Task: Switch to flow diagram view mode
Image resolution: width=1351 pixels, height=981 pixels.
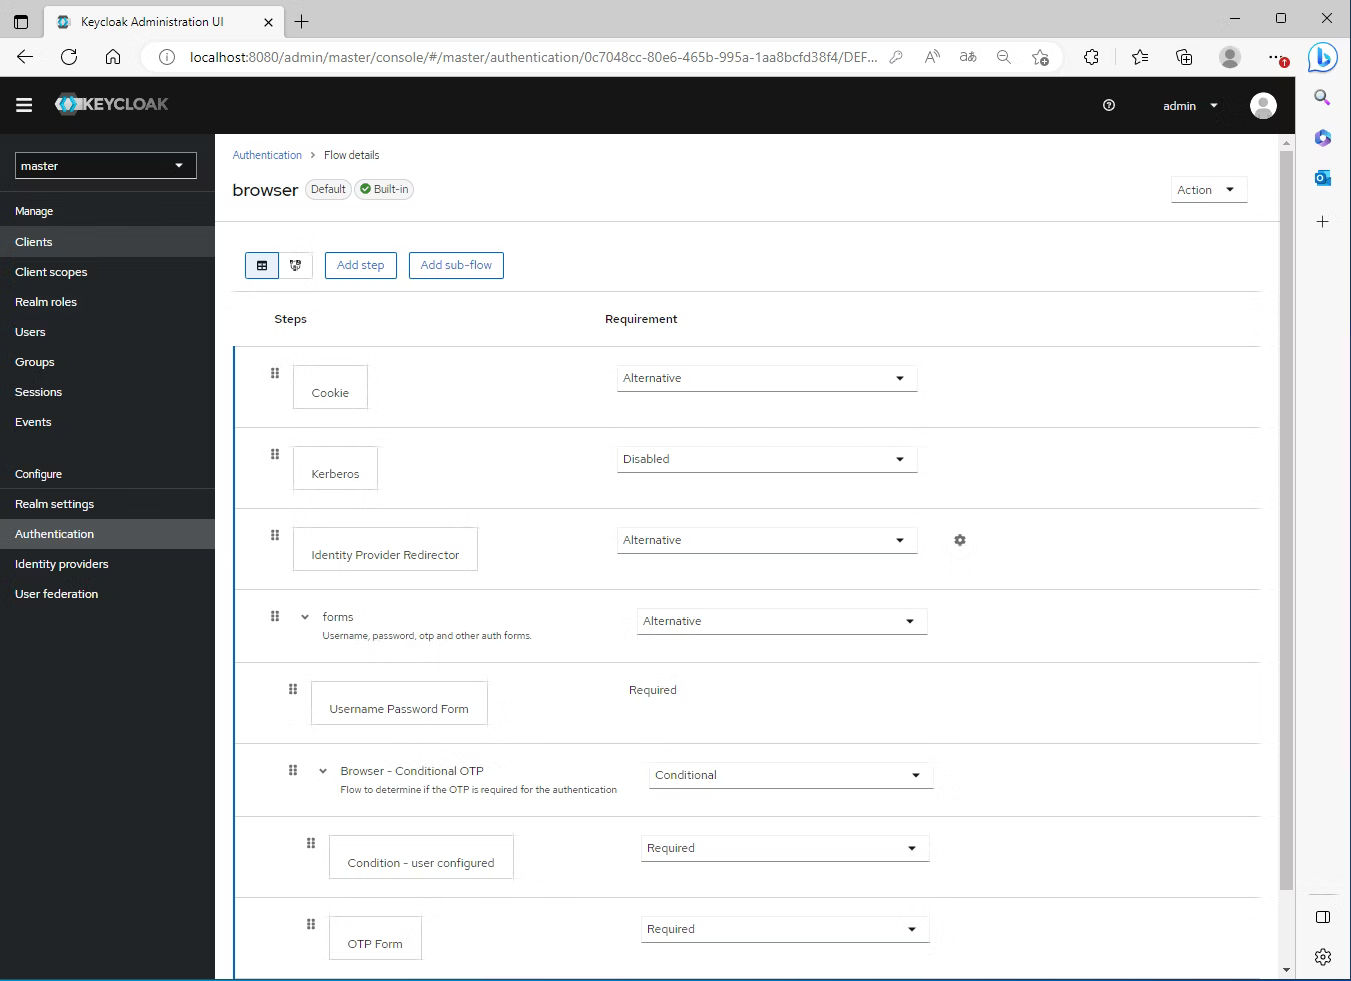Action: (x=295, y=265)
